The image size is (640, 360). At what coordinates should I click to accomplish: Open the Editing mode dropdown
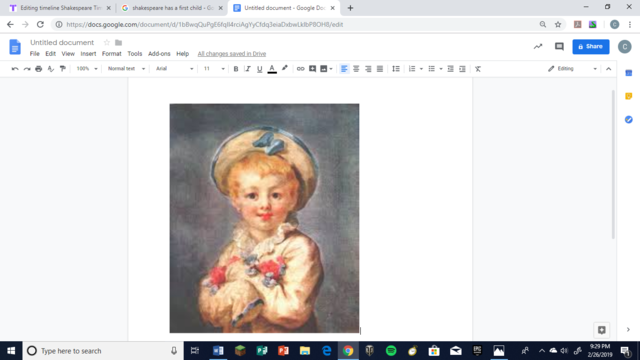tap(572, 69)
